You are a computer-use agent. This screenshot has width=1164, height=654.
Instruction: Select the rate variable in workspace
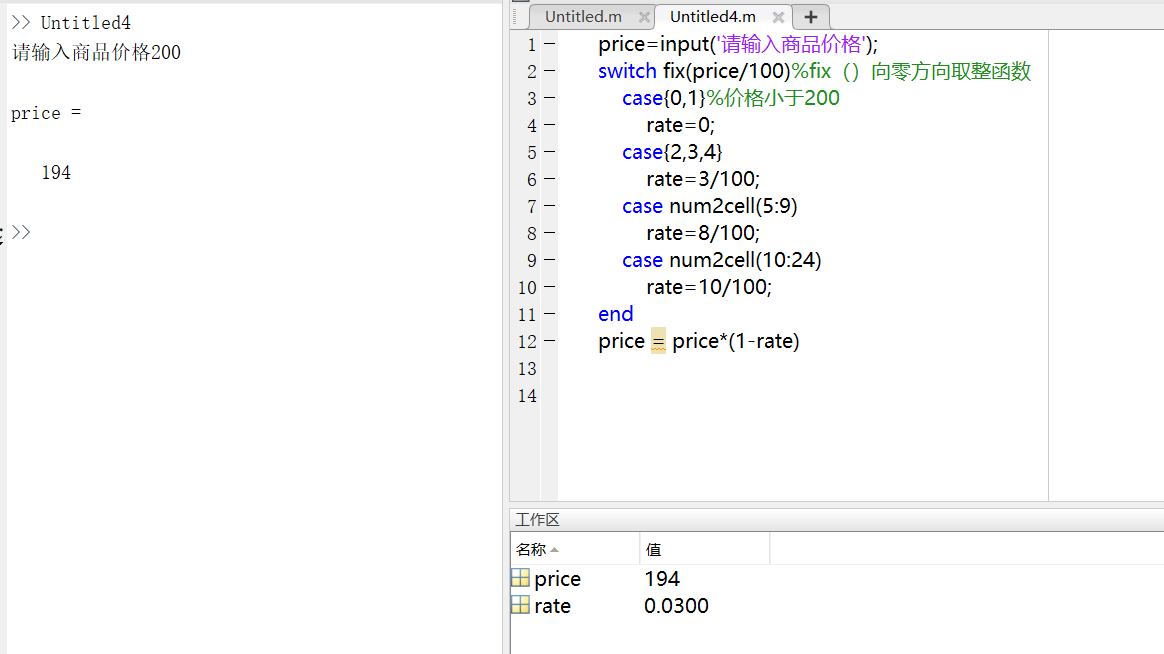tap(552, 606)
